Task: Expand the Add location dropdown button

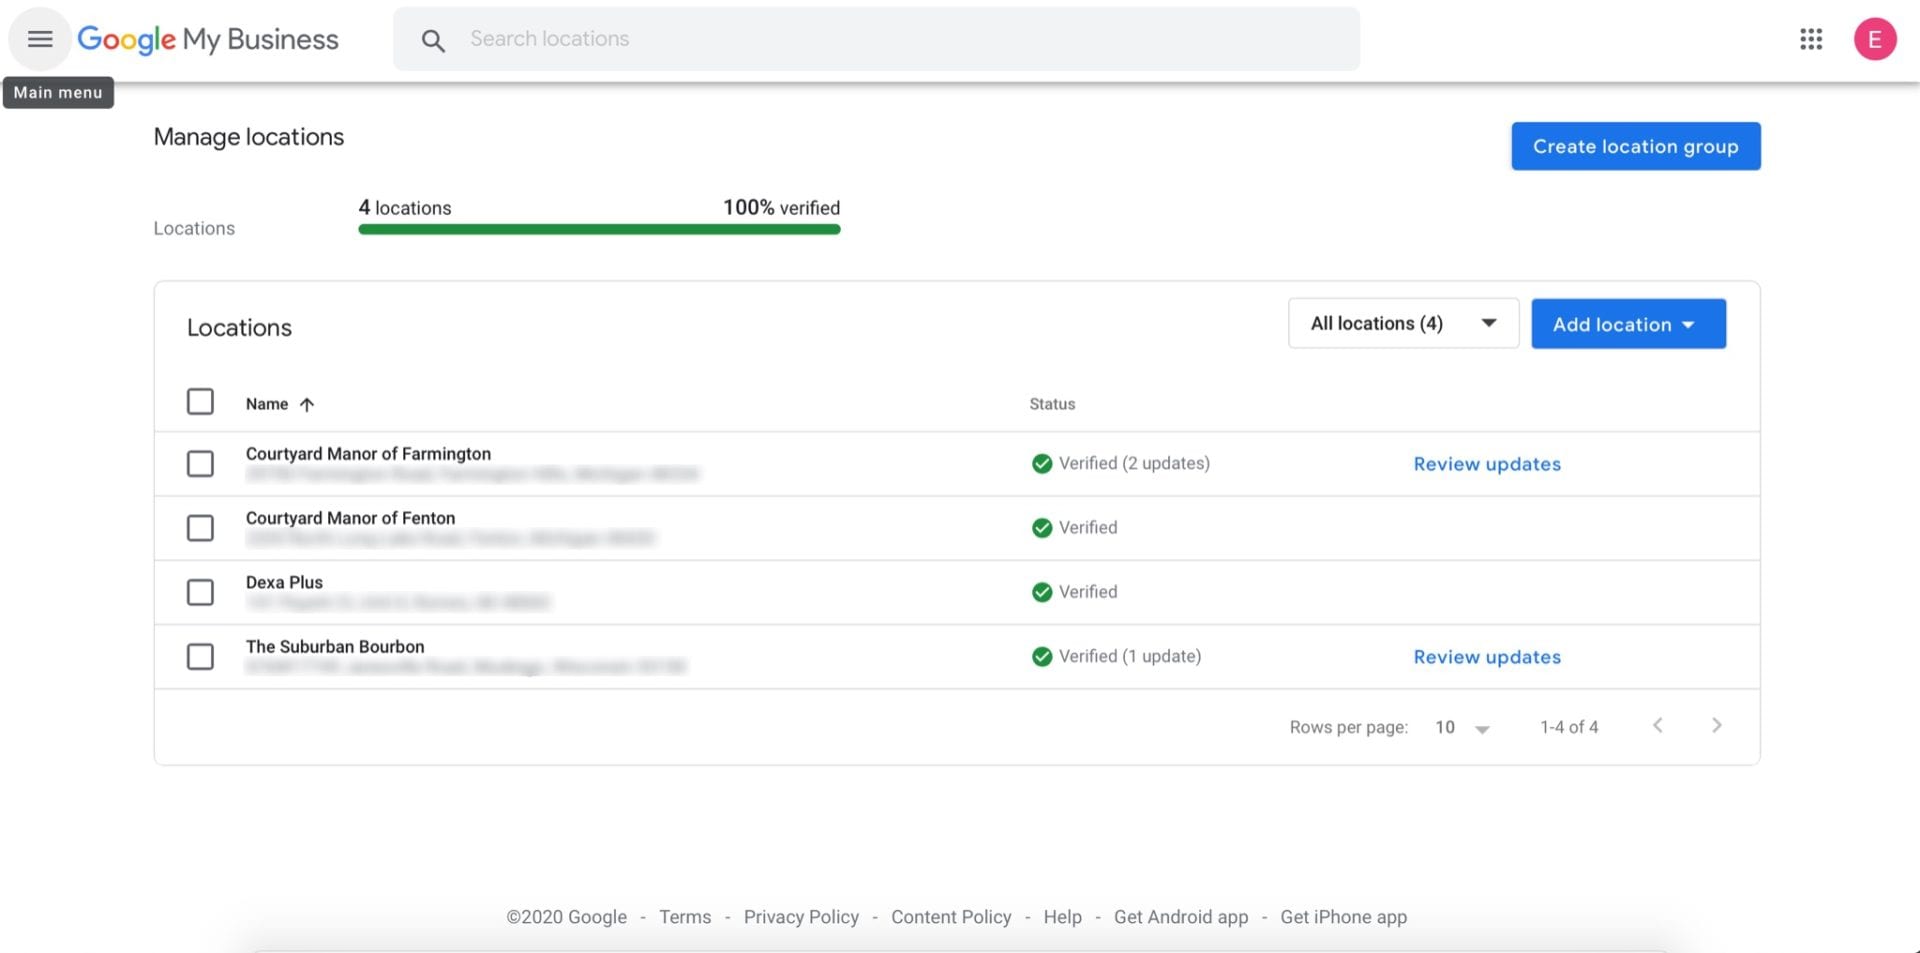Action: click(1628, 324)
